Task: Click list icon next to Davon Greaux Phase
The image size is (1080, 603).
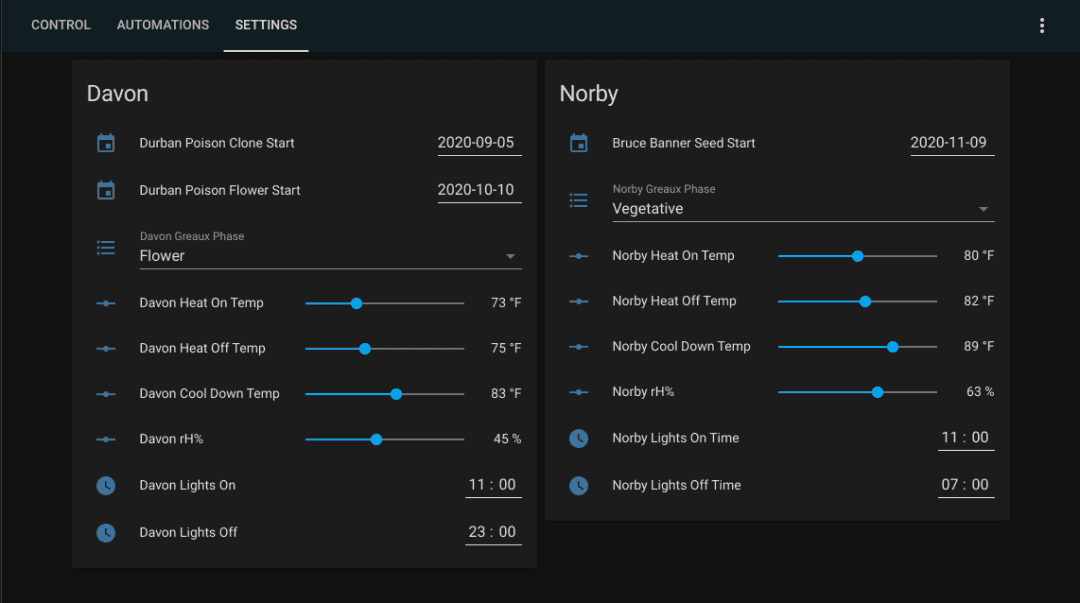Action: click(106, 247)
